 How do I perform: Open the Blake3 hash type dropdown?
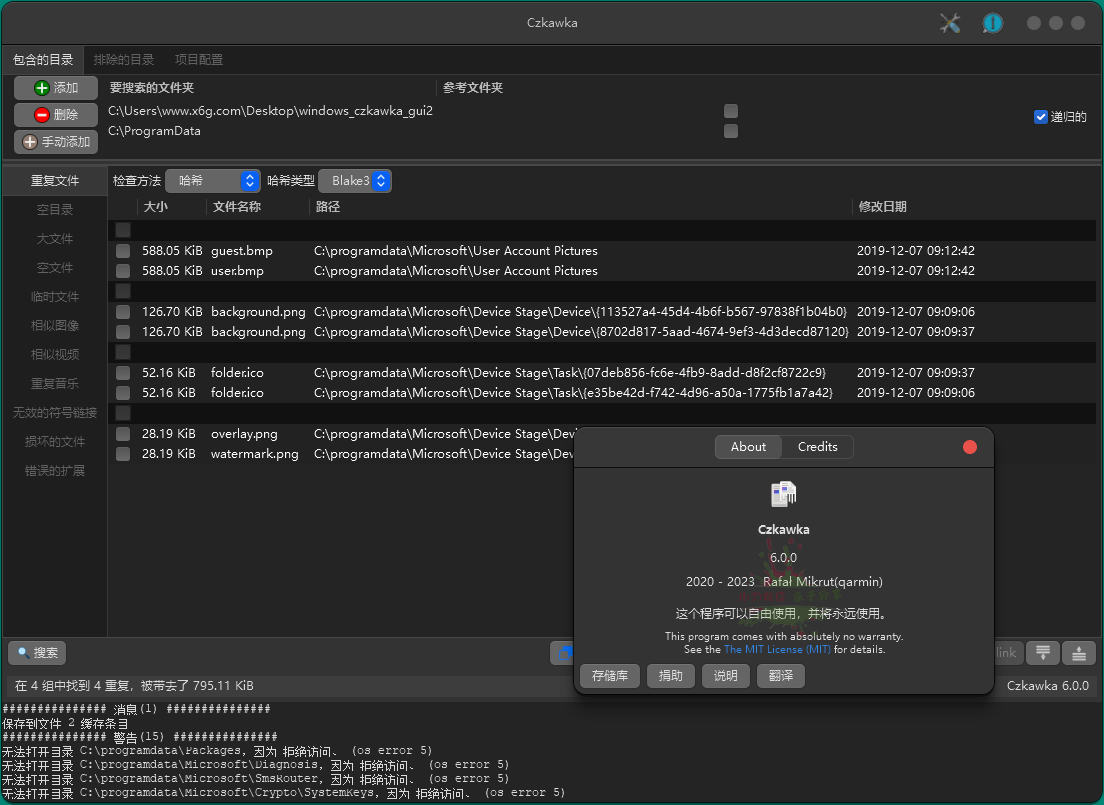(355, 181)
